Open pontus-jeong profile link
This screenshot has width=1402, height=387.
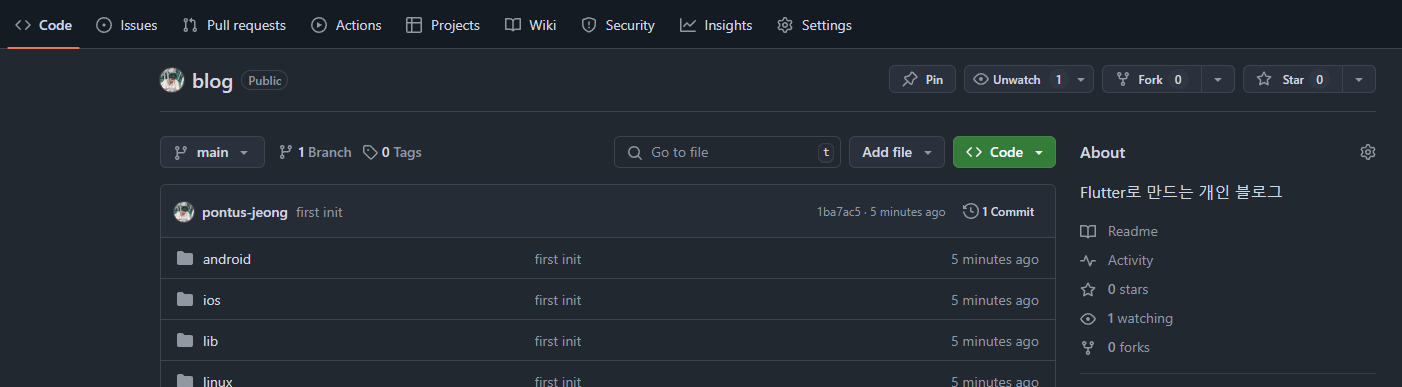click(x=245, y=212)
